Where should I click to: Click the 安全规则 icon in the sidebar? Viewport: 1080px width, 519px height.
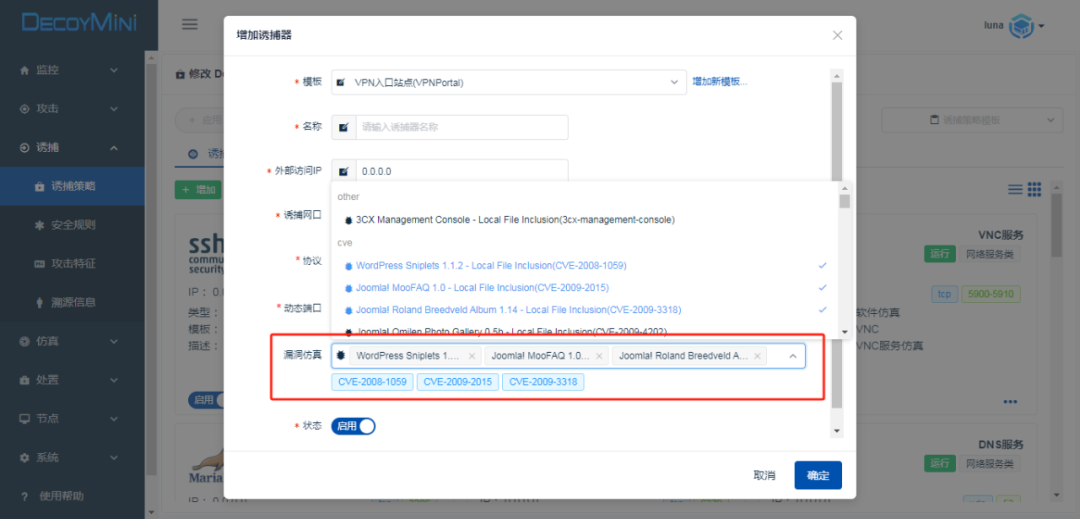[x=39, y=225]
